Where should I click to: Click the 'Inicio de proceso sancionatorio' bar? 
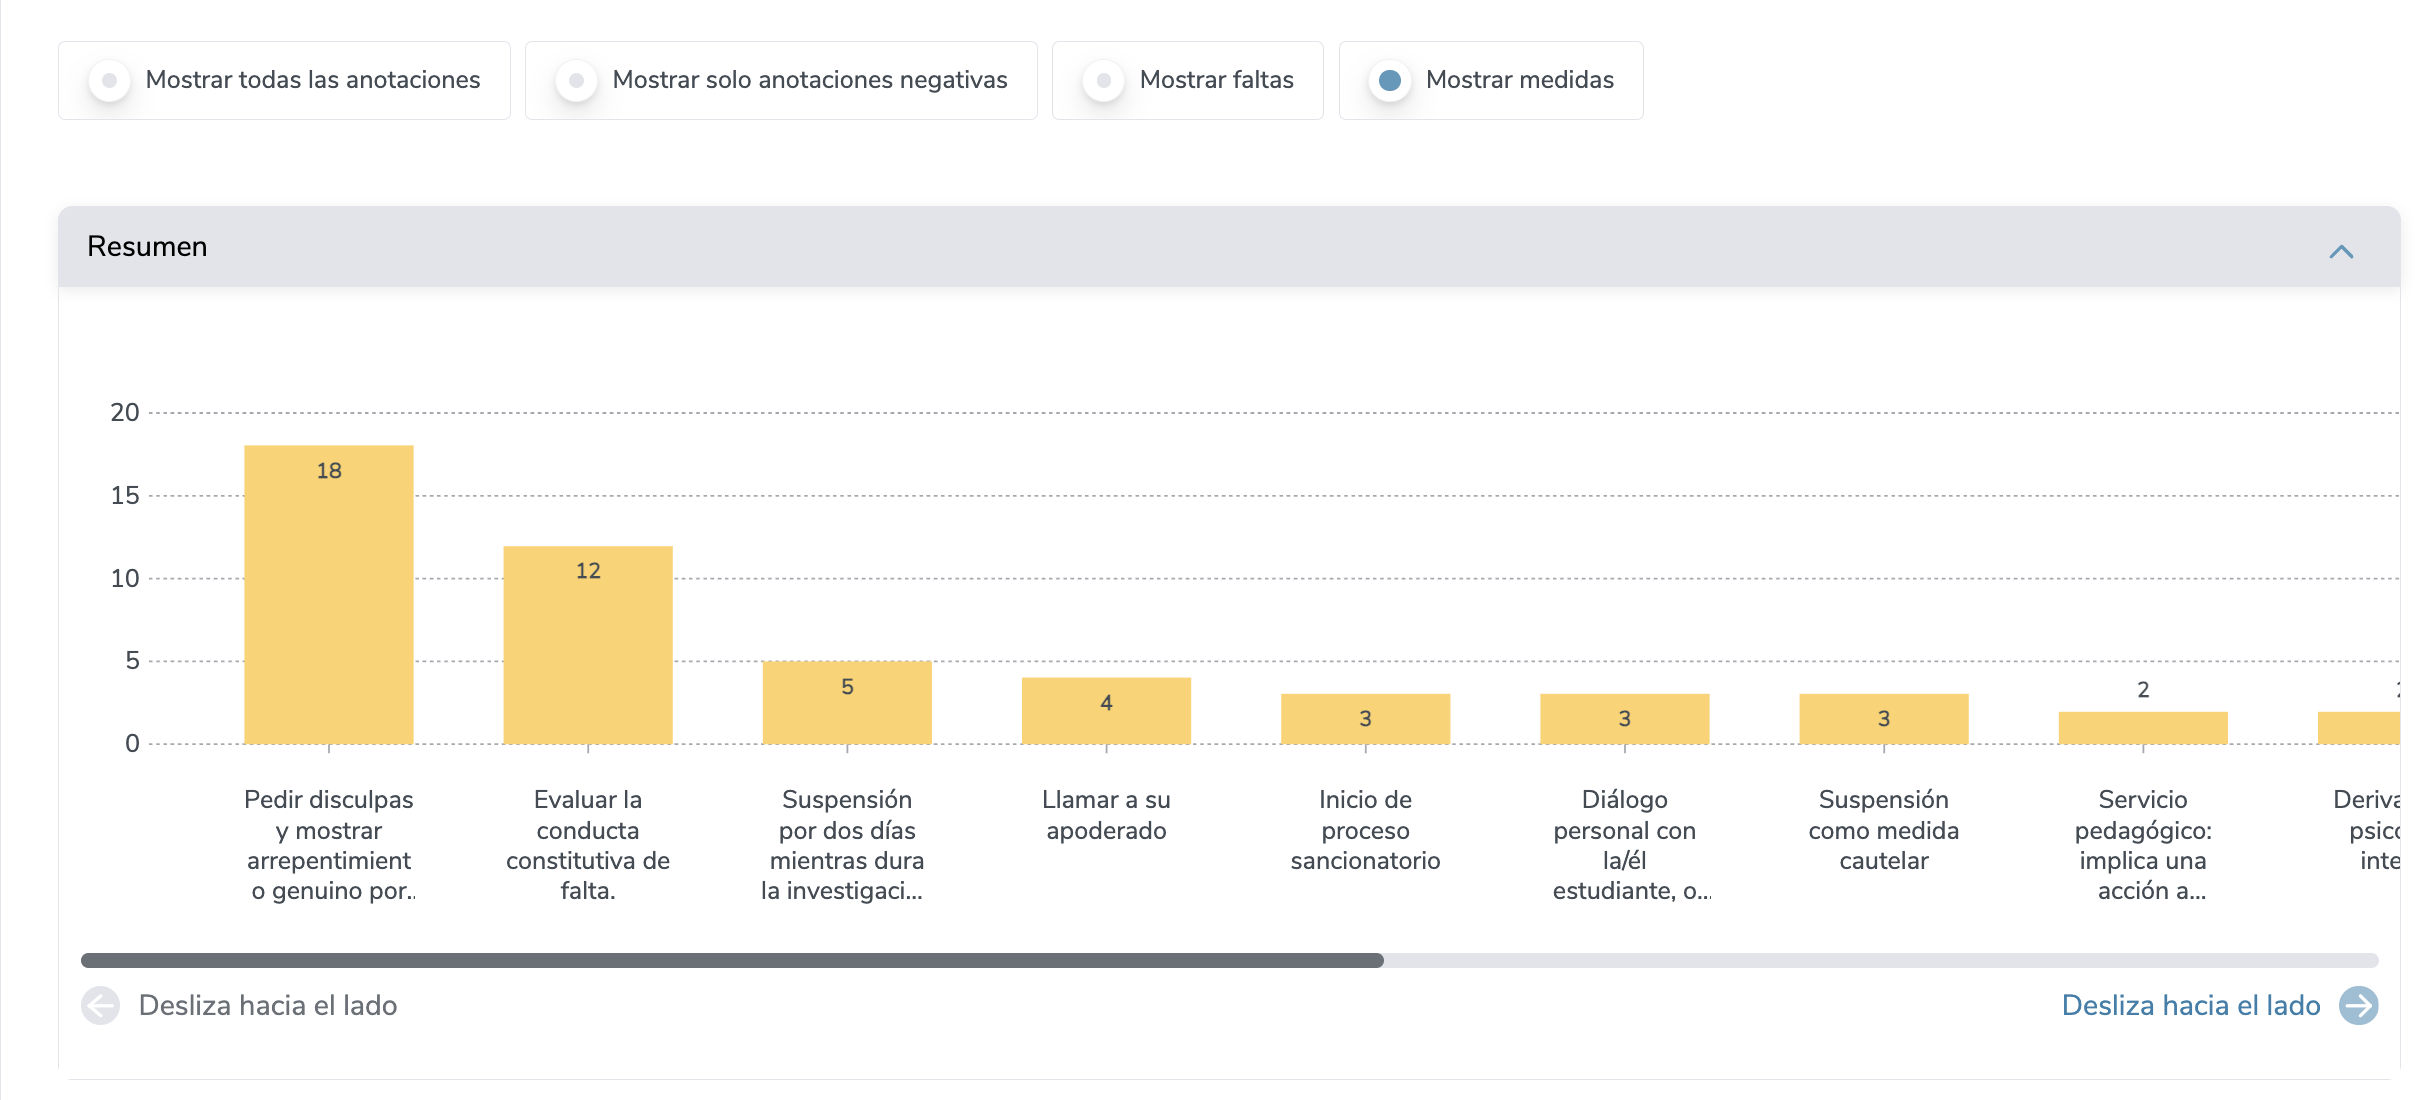(x=1365, y=720)
